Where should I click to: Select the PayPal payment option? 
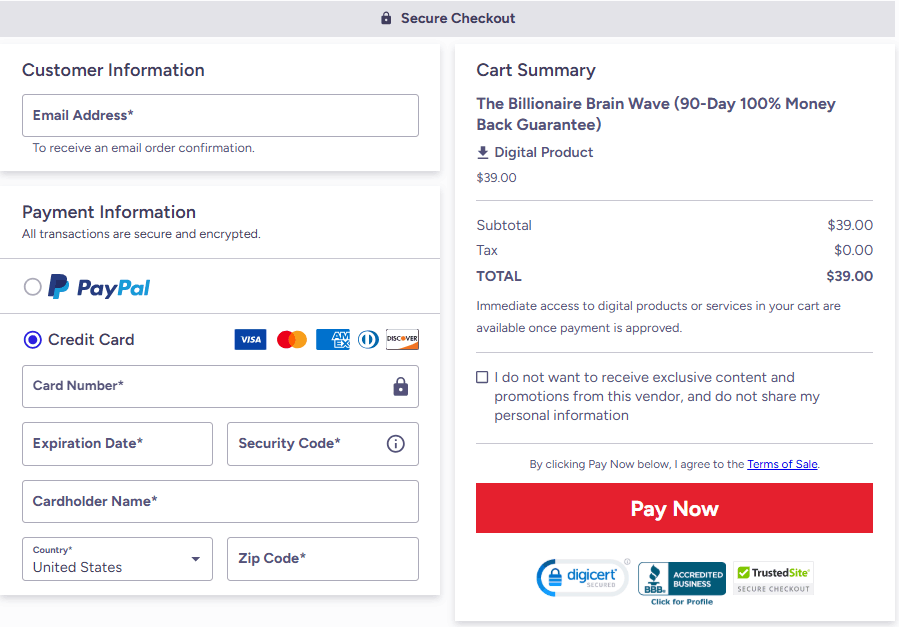pos(31,287)
